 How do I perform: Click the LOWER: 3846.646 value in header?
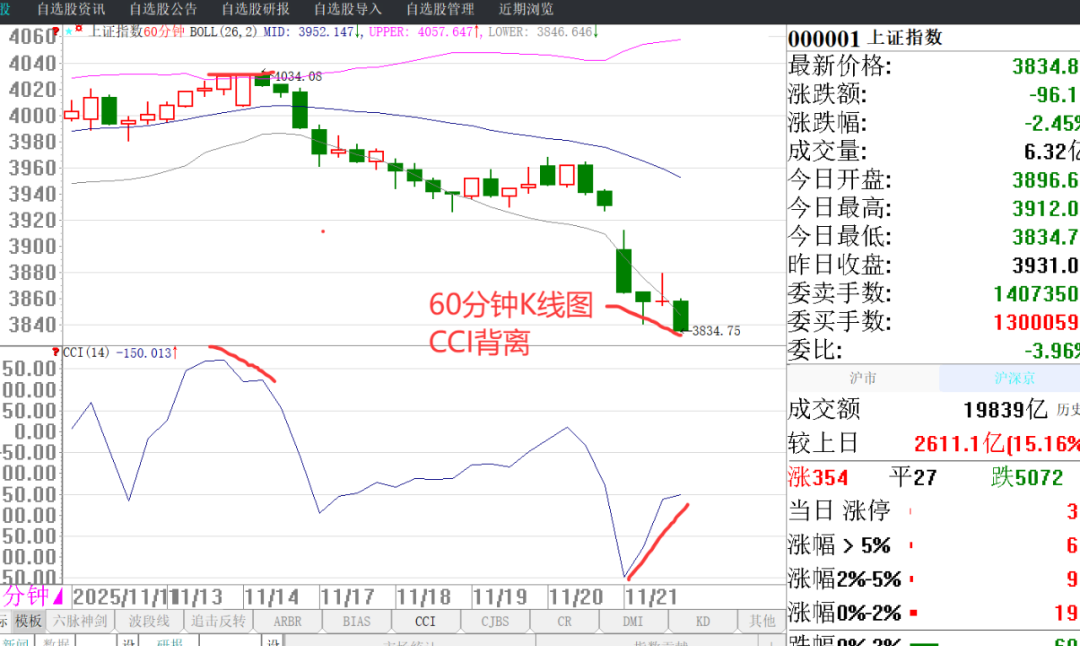[x=540, y=32]
